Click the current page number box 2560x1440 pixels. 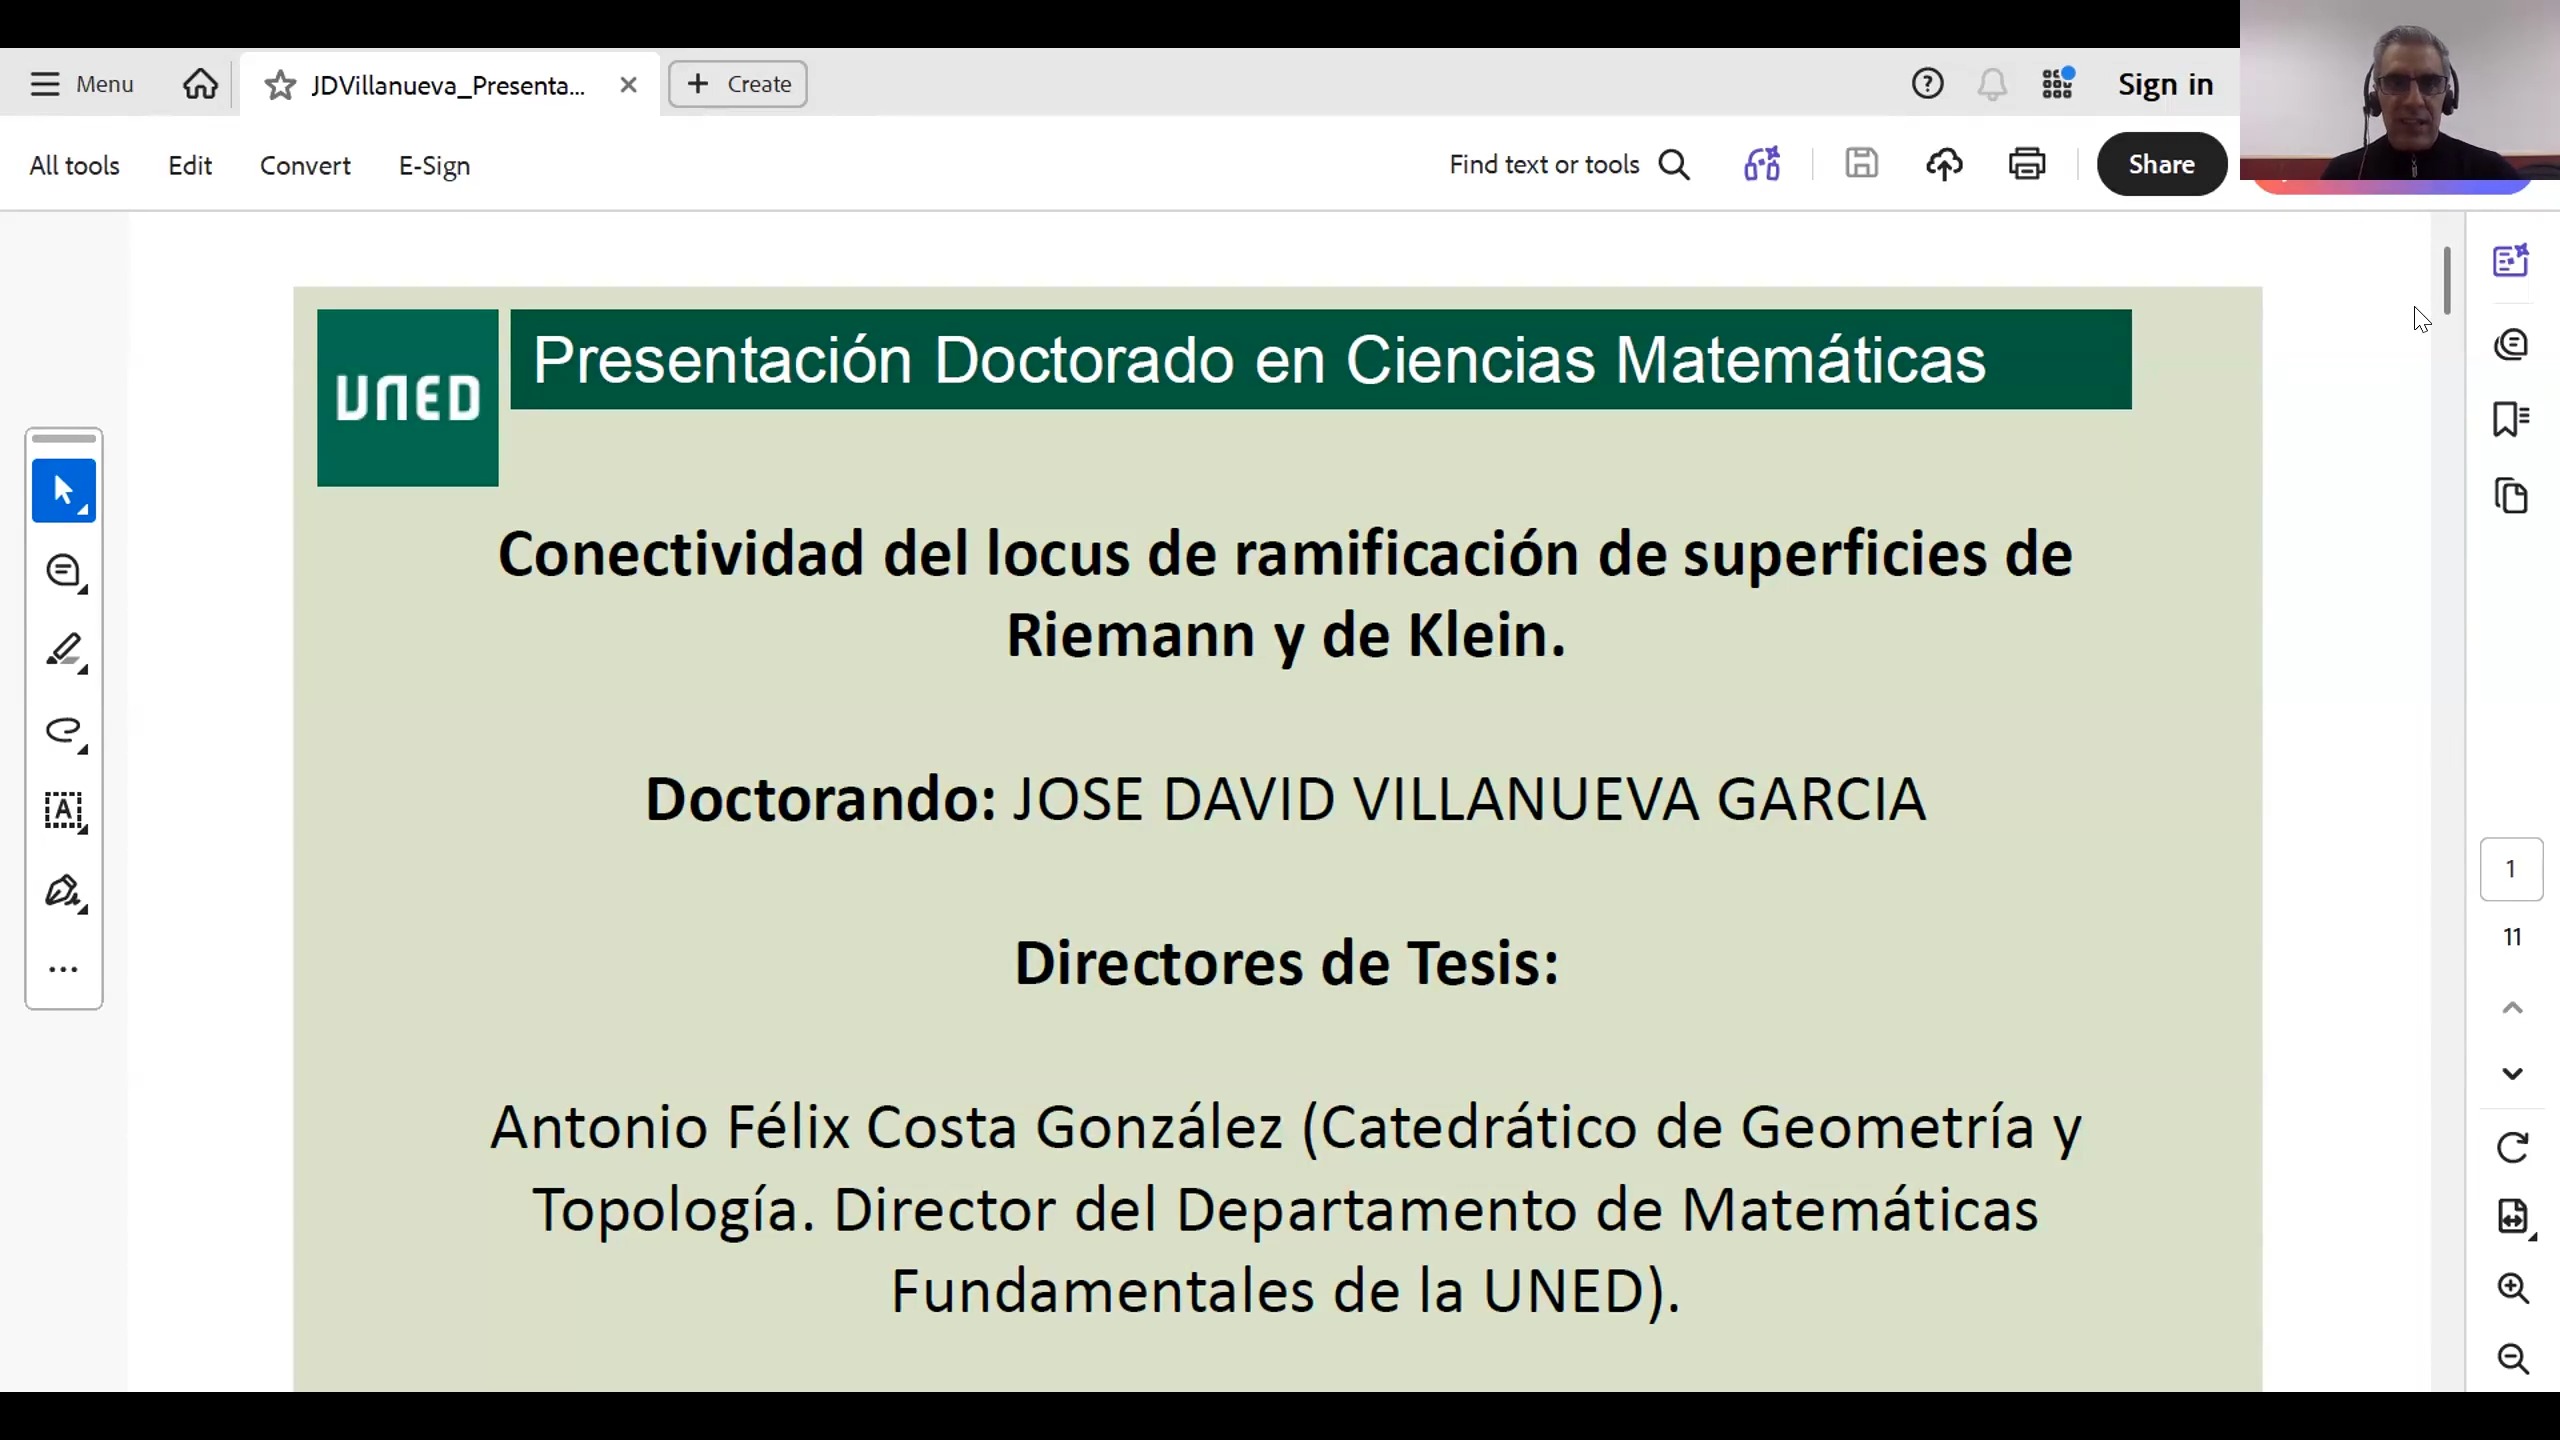(2511, 869)
